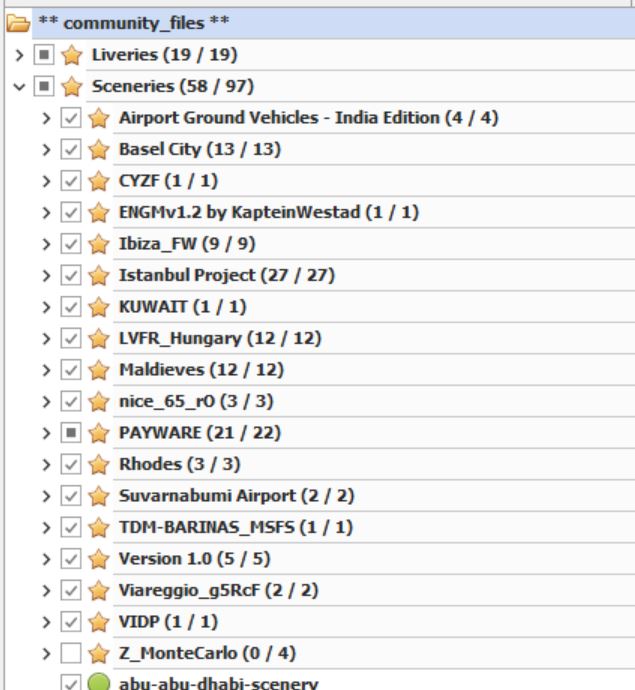Click the star icon beside nice_65_r0
Image resolution: width=635 pixels, height=690 pixels.
click(99, 401)
